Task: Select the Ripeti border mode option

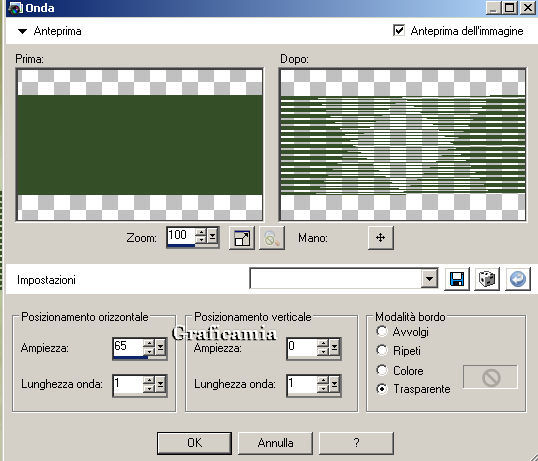Action: point(382,351)
